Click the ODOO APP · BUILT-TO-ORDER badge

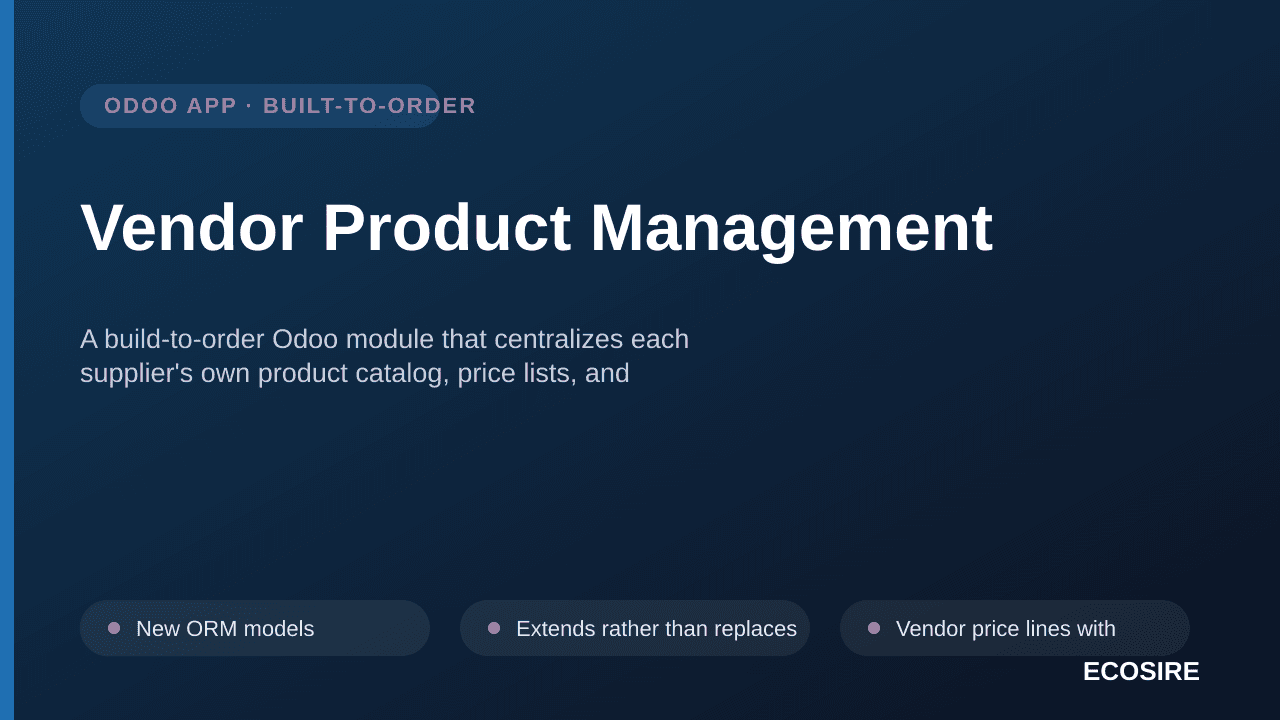[260, 106]
